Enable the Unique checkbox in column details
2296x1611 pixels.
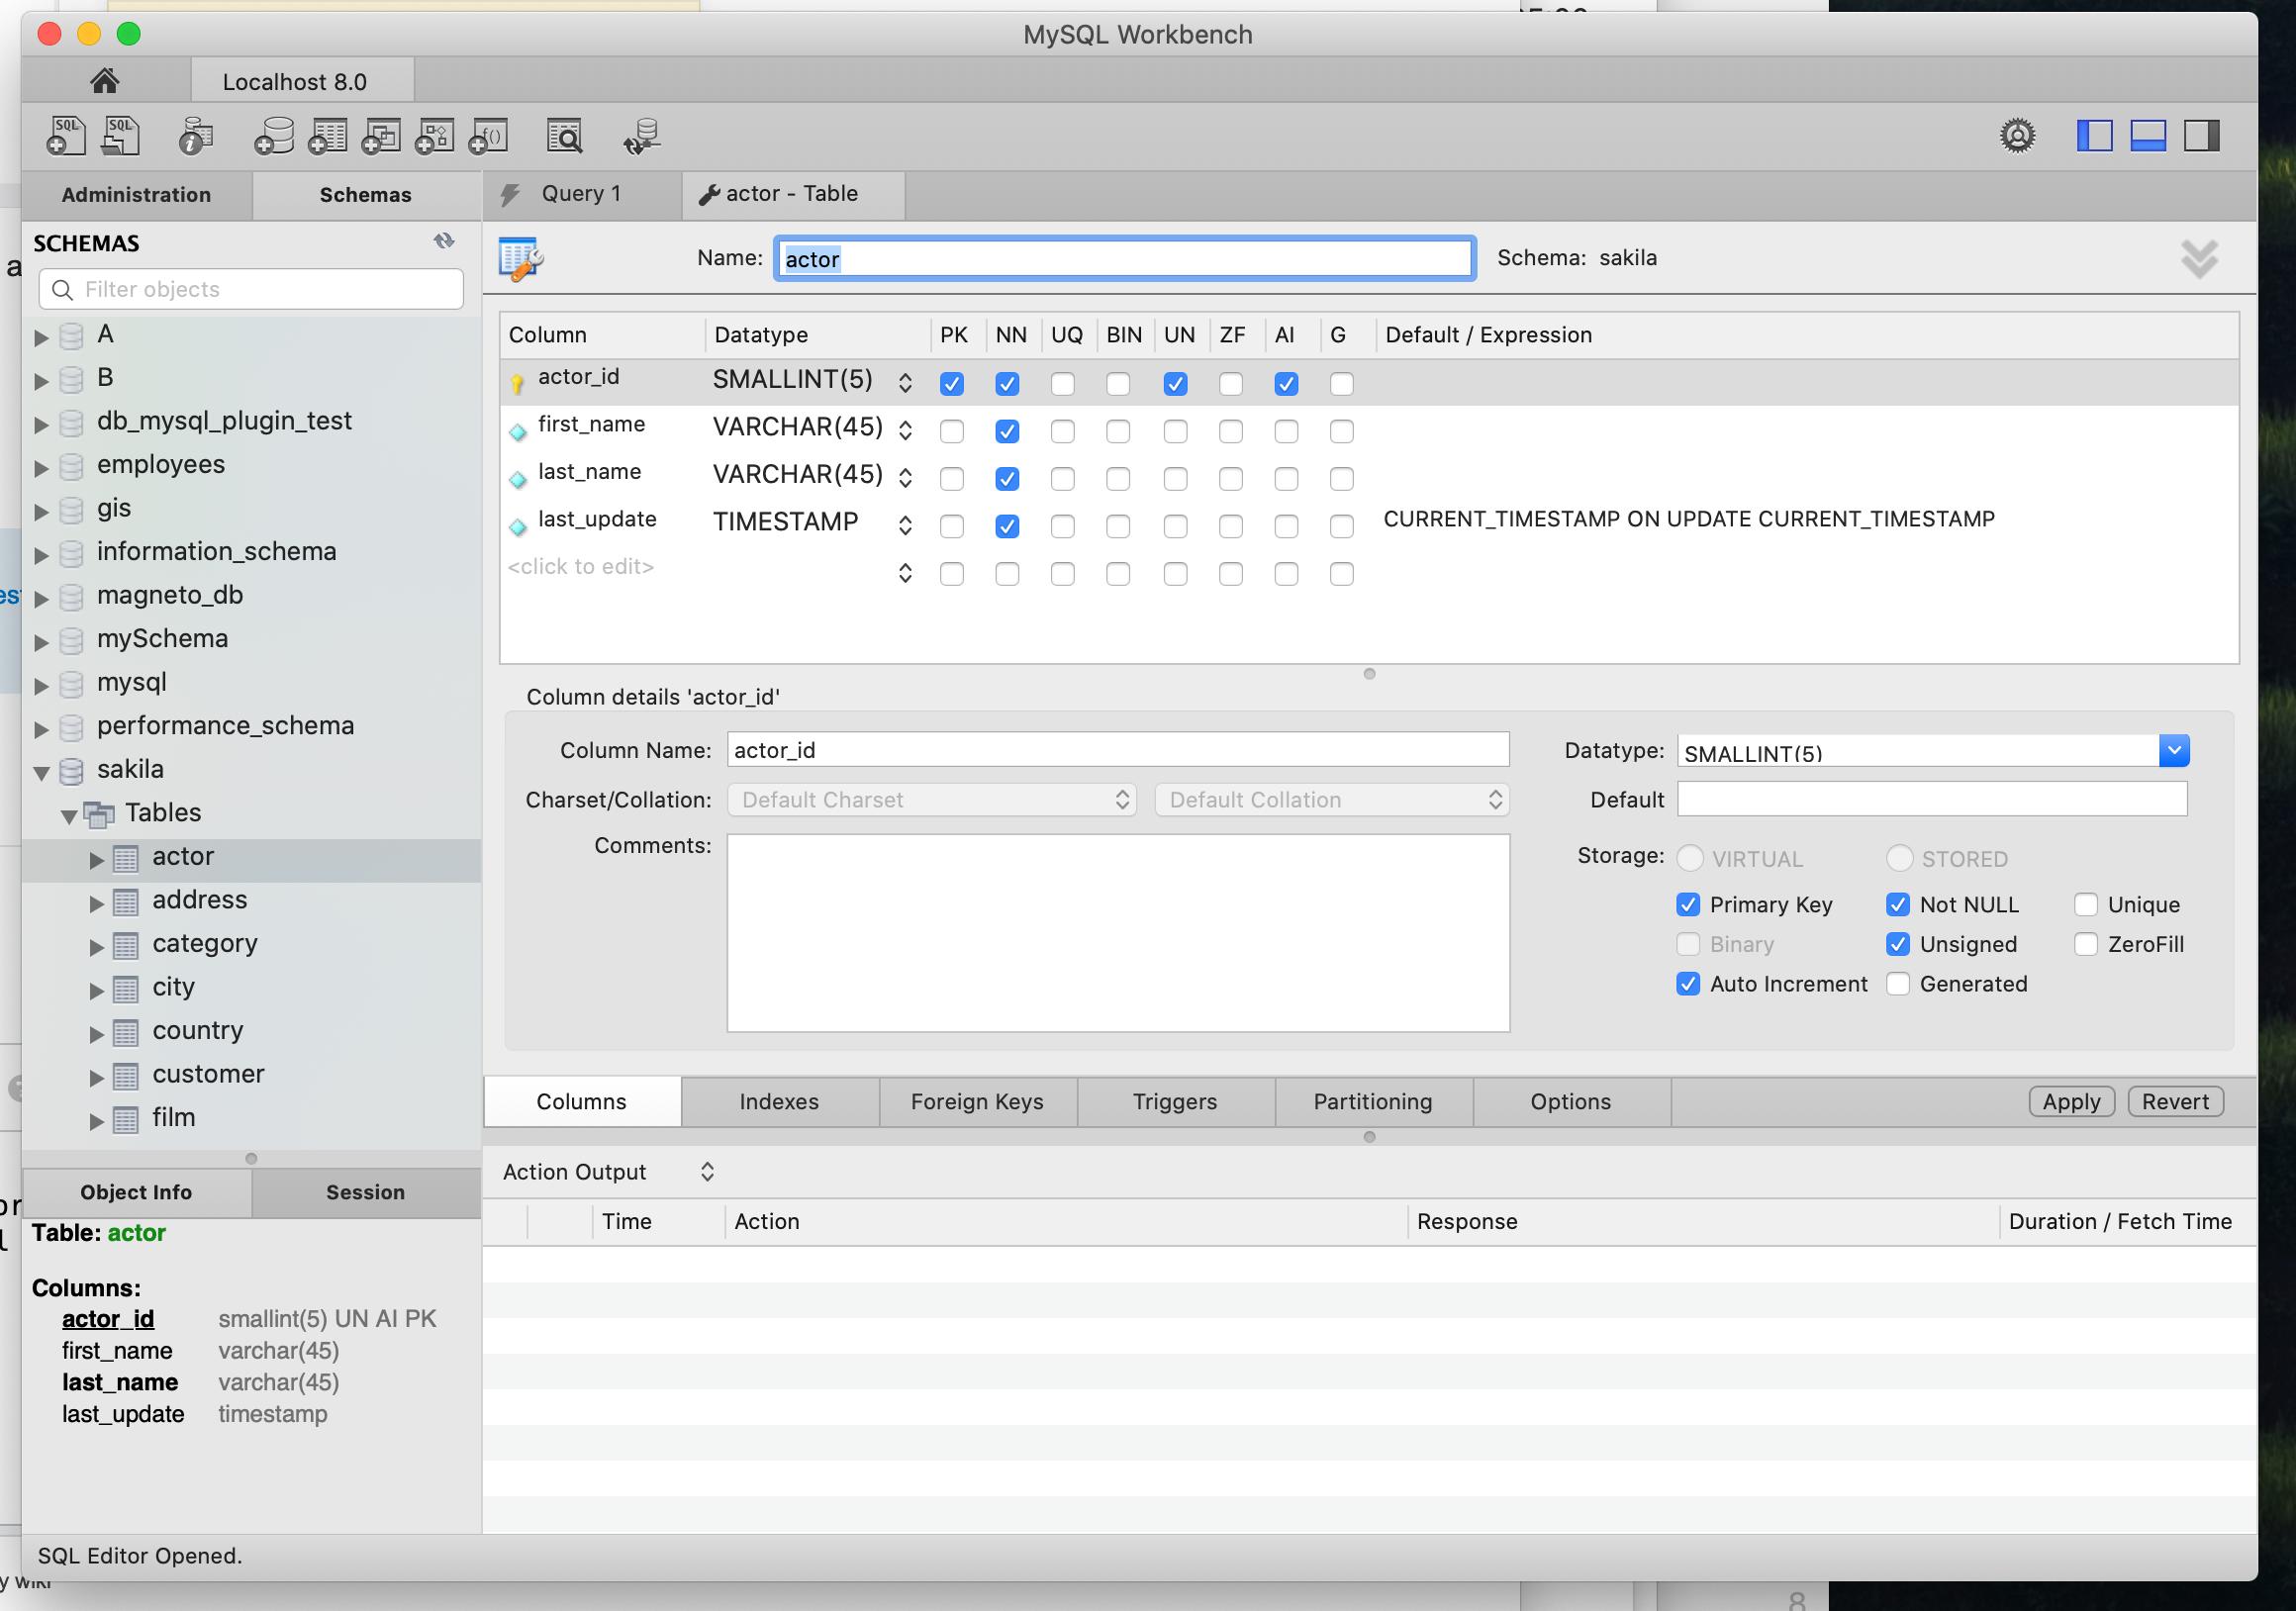click(x=2086, y=905)
